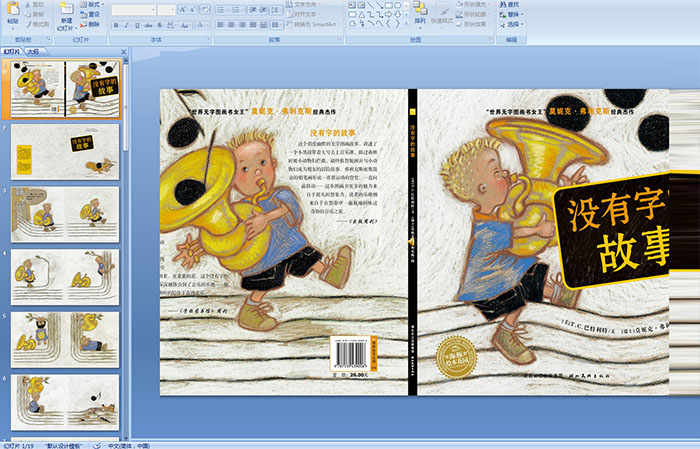Select the Arrow line shape
Viewport: 700px width, 449px height.
click(x=379, y=5)
